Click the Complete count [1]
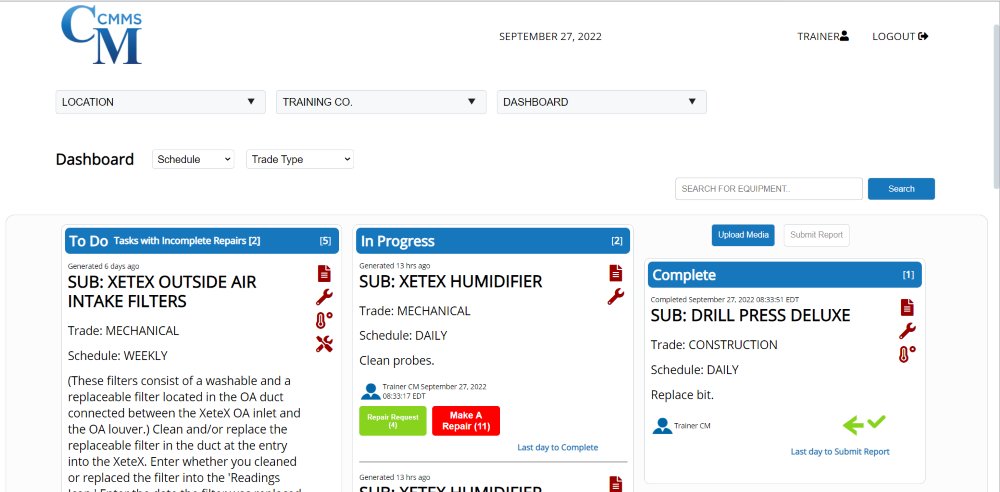The image size is (1000, 492). point(908,275)
